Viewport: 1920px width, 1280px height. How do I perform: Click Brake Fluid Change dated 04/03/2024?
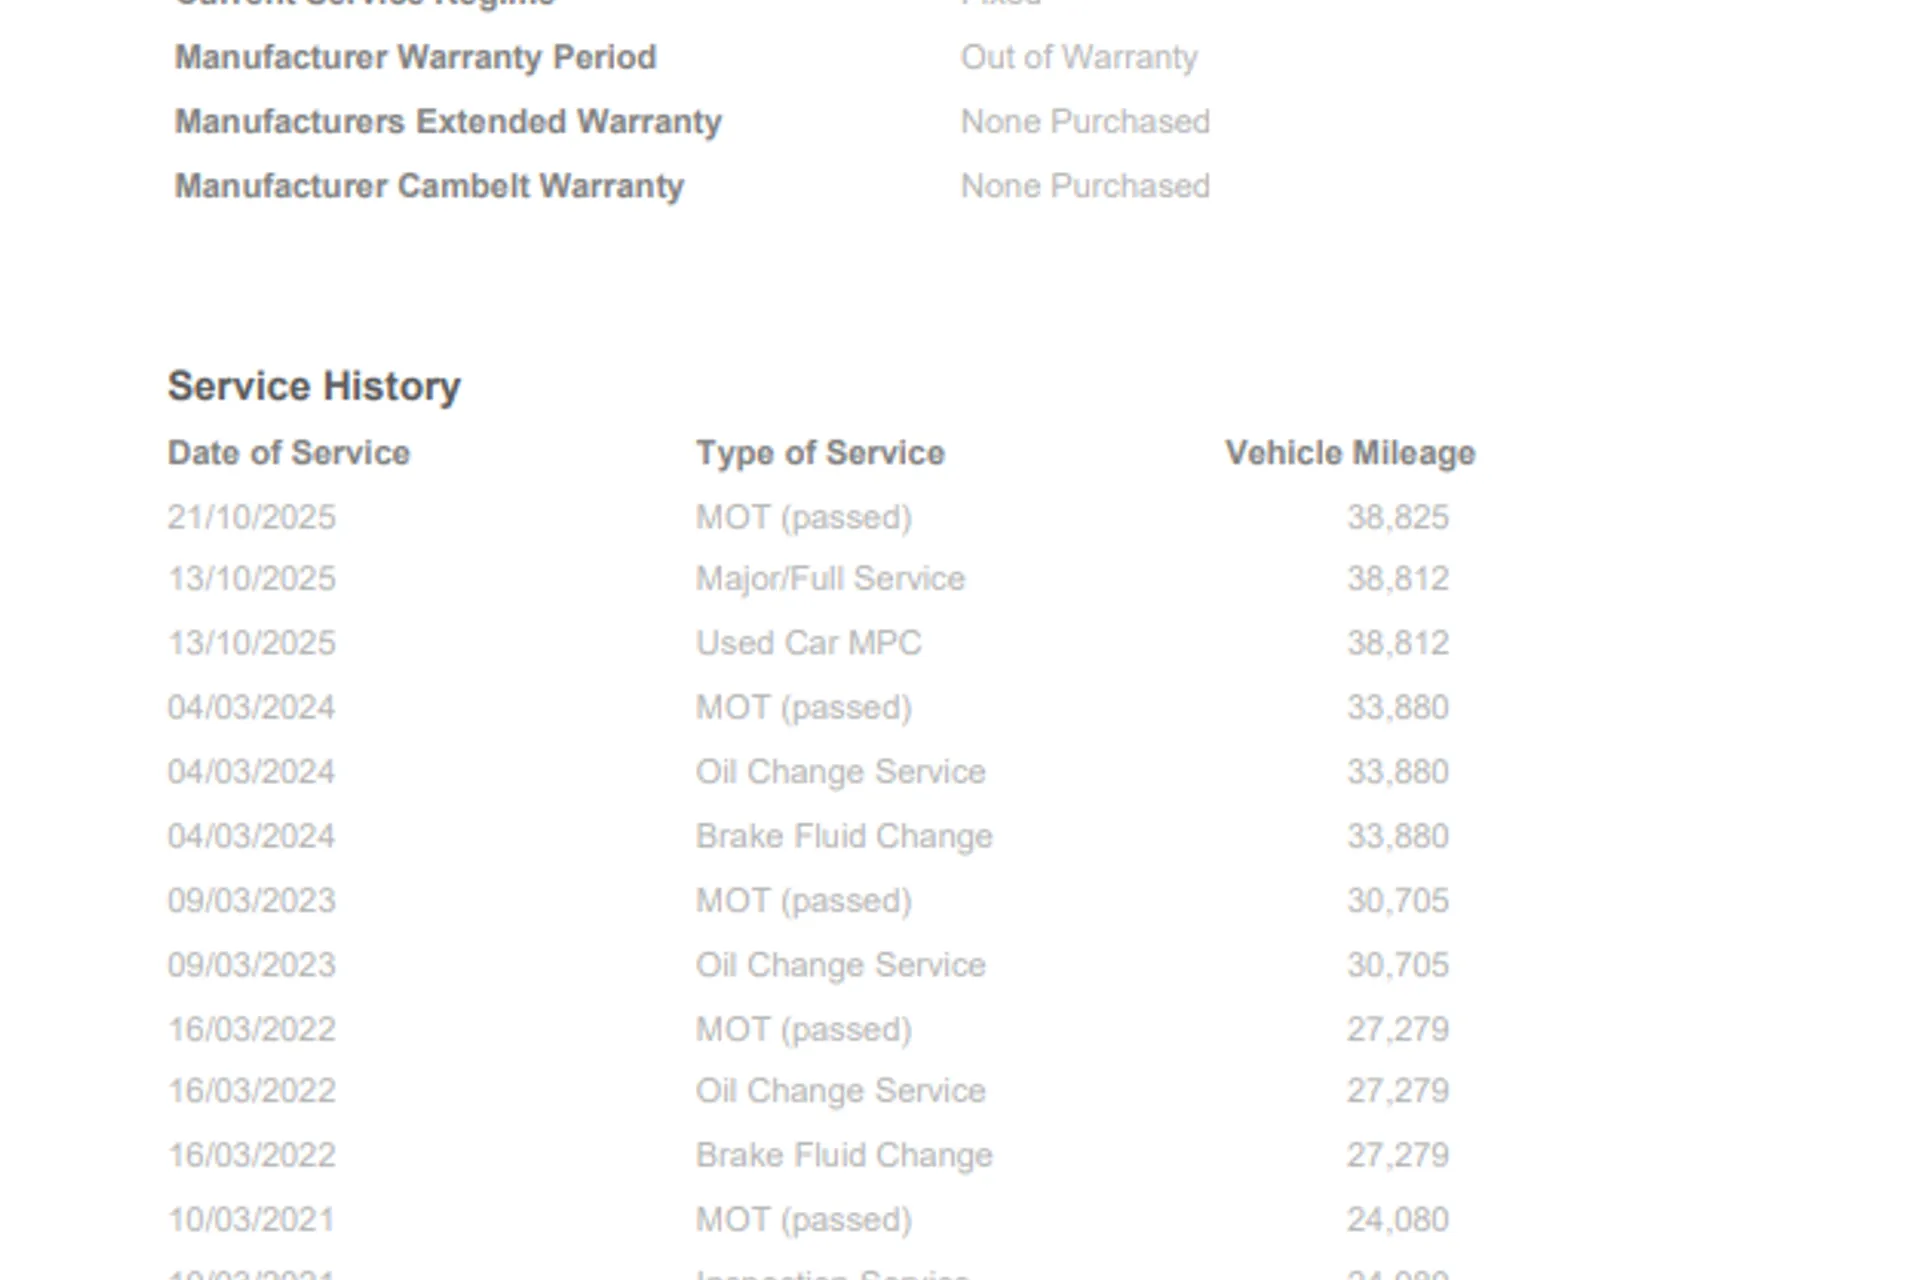coord(844,836)
